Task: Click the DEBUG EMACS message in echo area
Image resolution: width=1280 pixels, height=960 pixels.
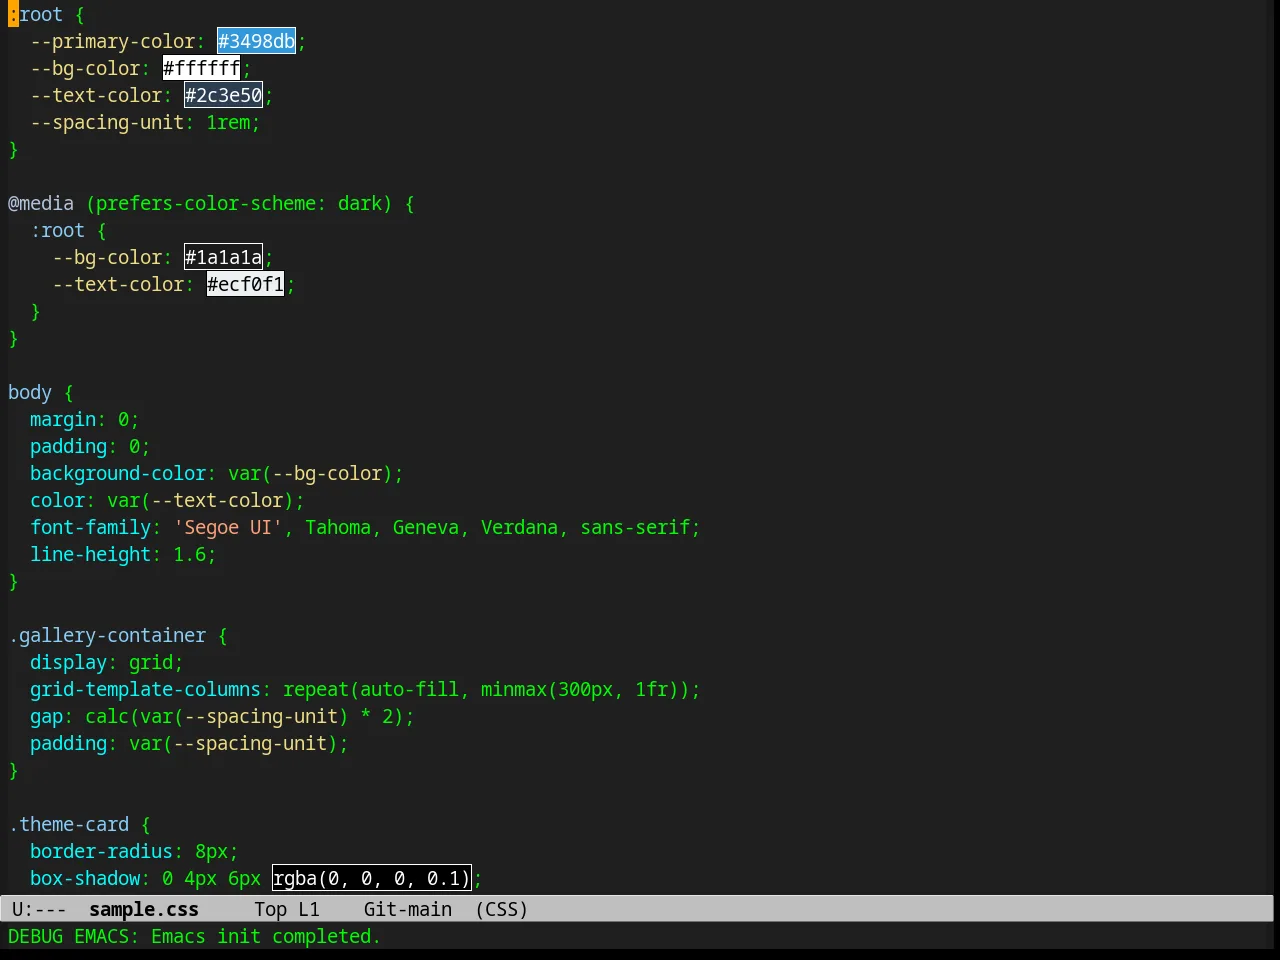Action: pos(194,936)
